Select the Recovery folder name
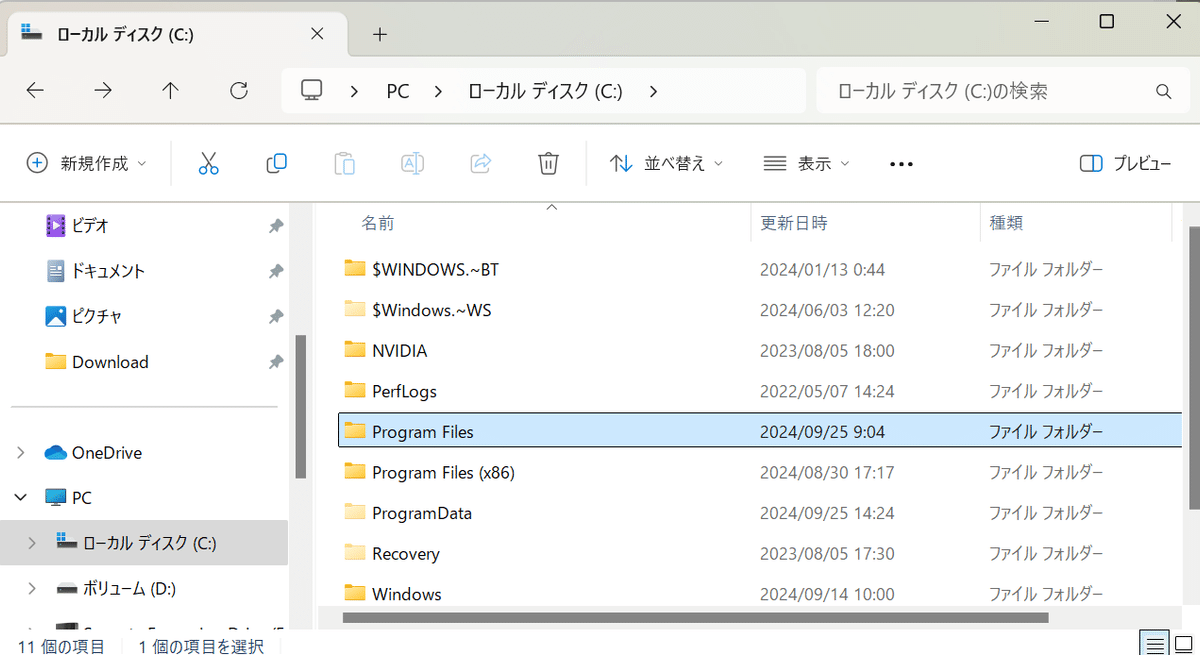 pyautogui.click(x=406, y=553)
